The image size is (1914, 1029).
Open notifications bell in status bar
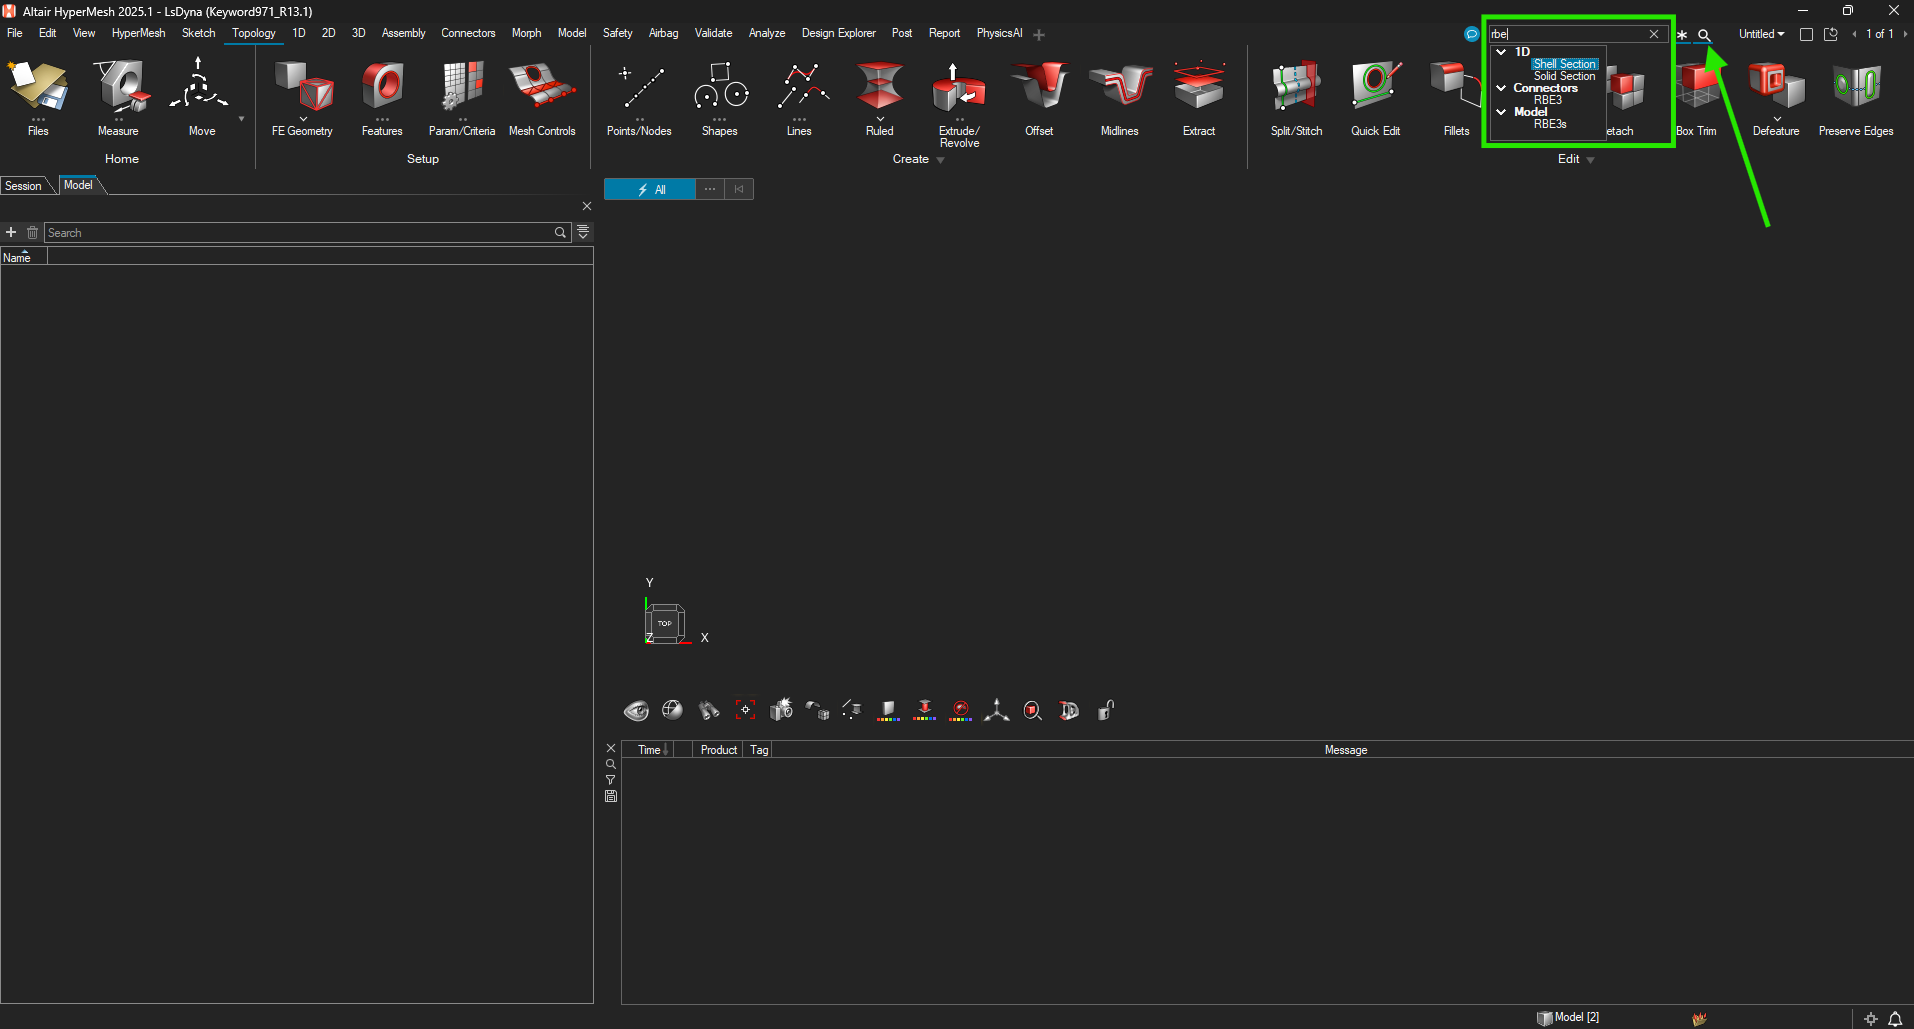(1895, 1019)
